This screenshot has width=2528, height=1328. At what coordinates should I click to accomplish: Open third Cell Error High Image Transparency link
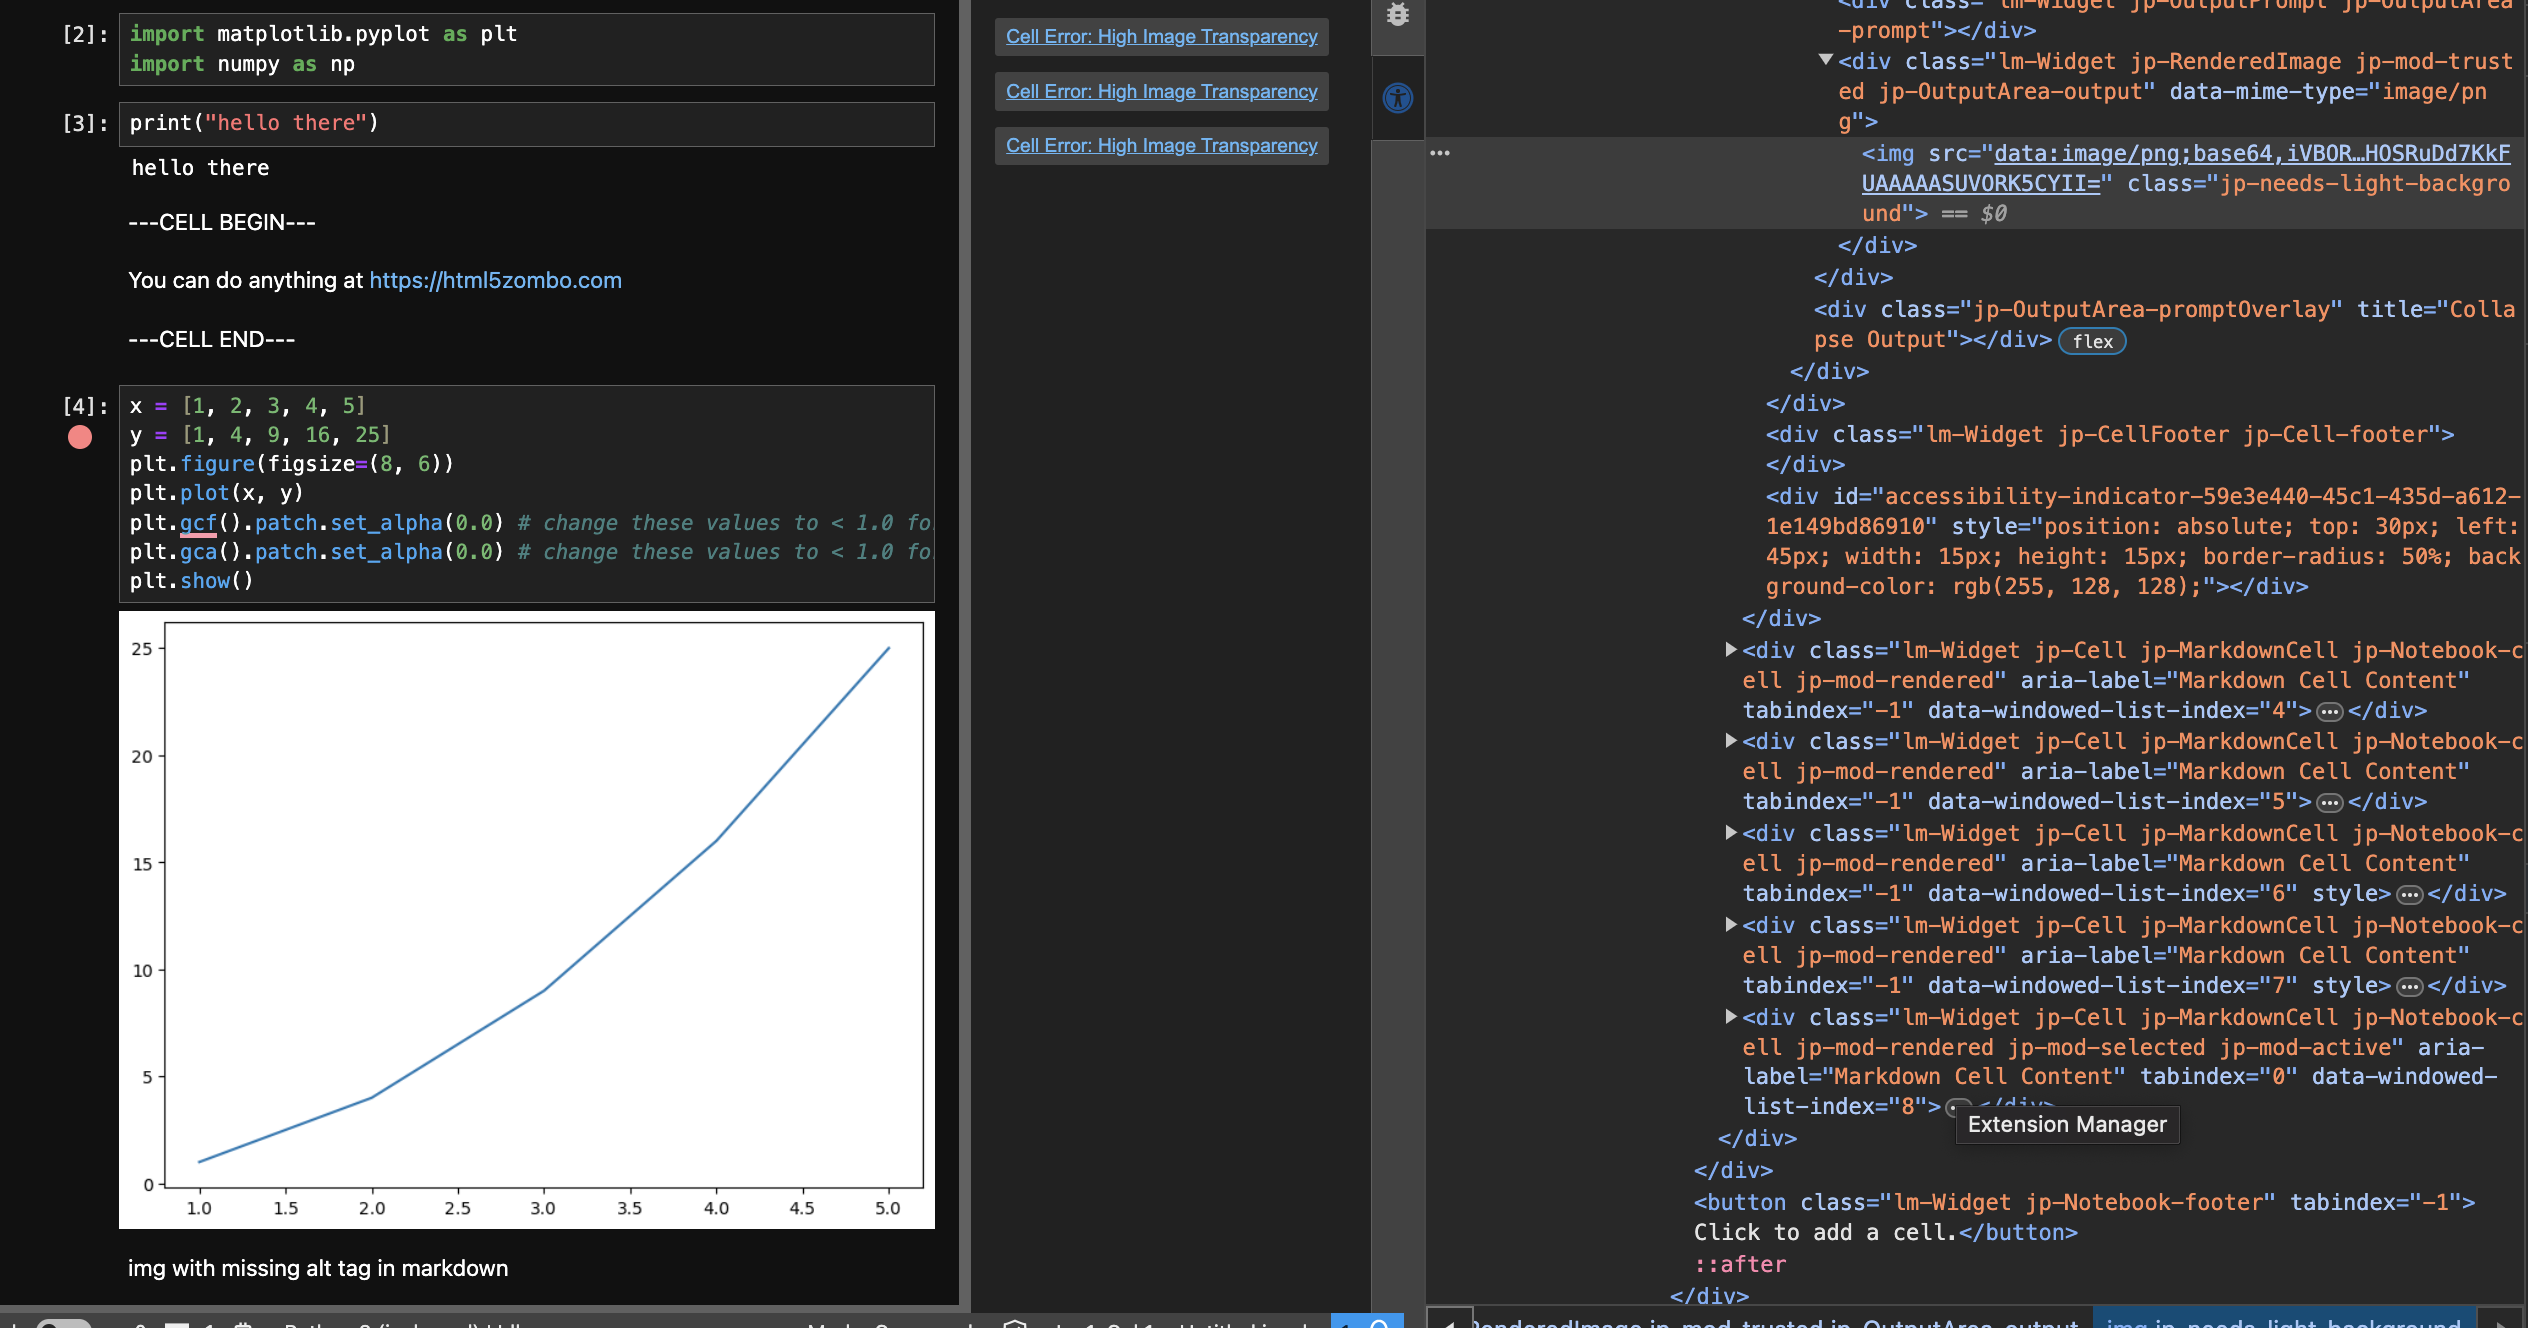point(1161,145)
